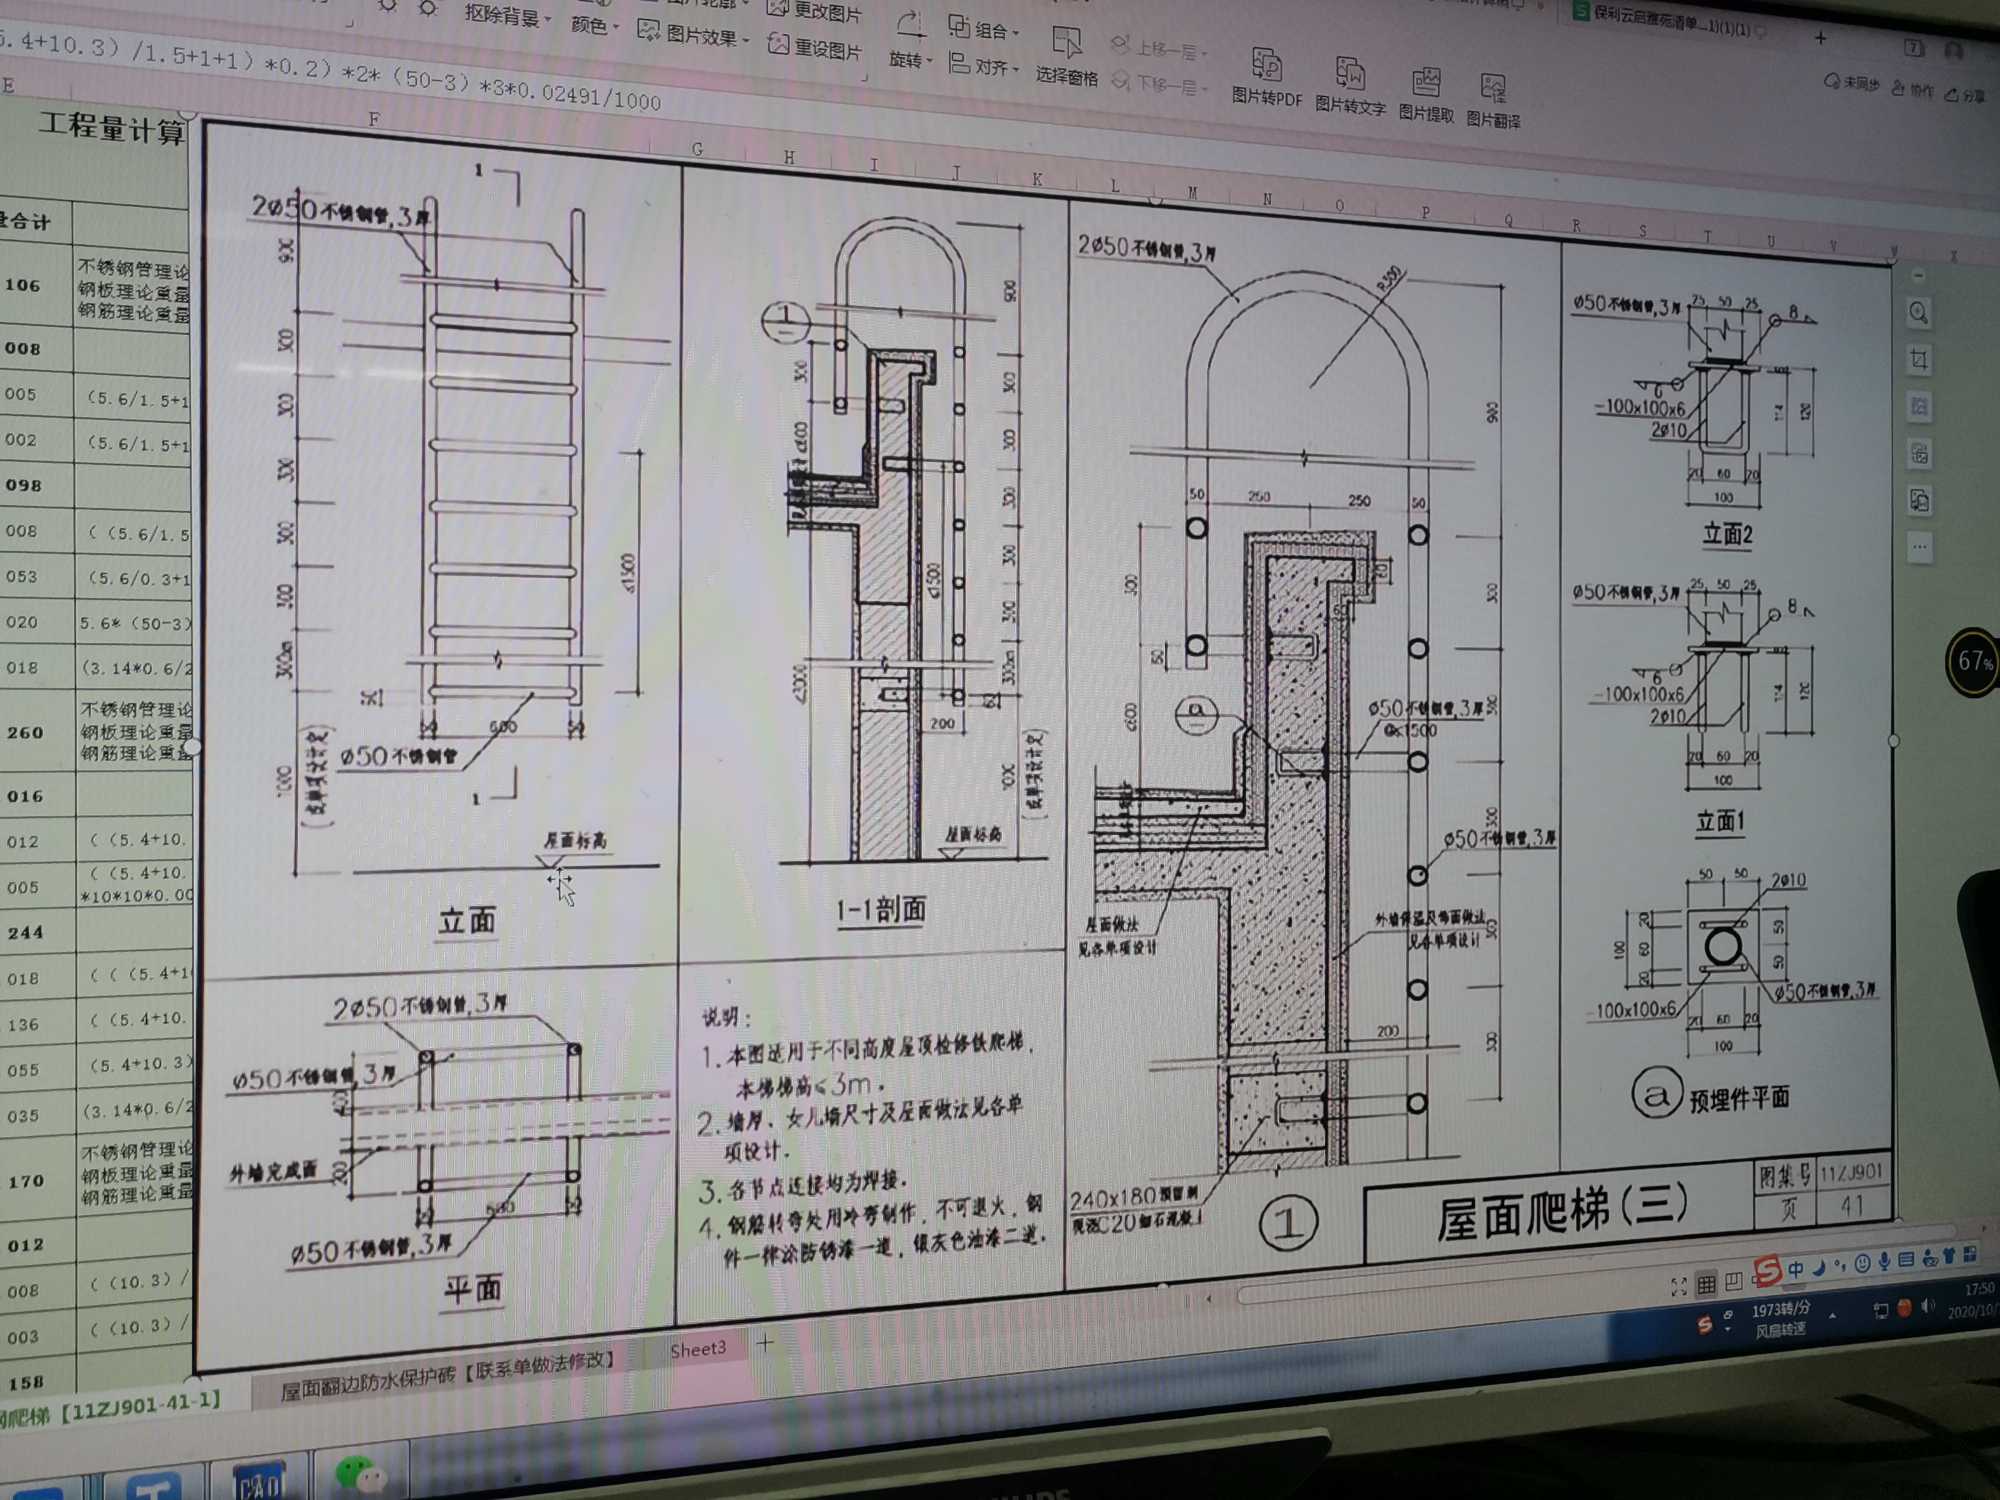Open WeChat from the taskbar
2000x1500 pixels.
pos(359,1473)
